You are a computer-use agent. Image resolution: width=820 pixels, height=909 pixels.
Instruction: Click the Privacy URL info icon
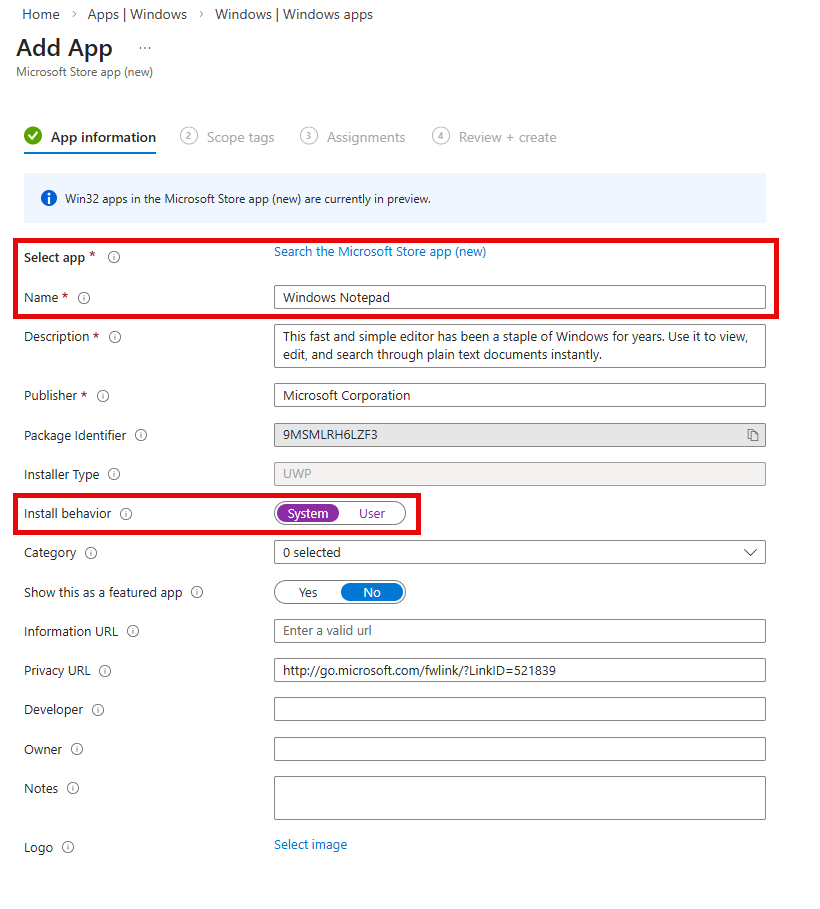point(105,671)
